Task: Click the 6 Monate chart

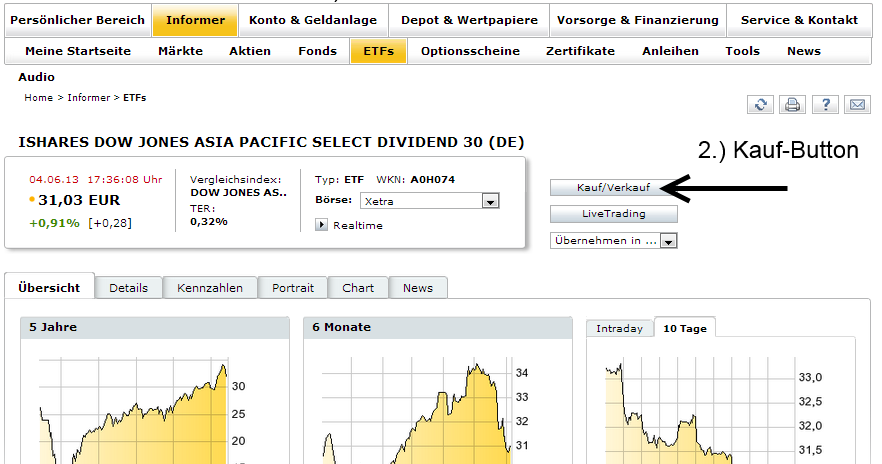Action: (419, 411)
